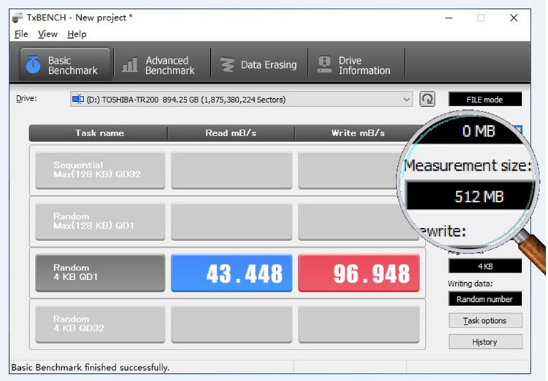548x381 pixels.
Task: Click the Basic Benchmark stopwatch icon
Action: point(33,65)
